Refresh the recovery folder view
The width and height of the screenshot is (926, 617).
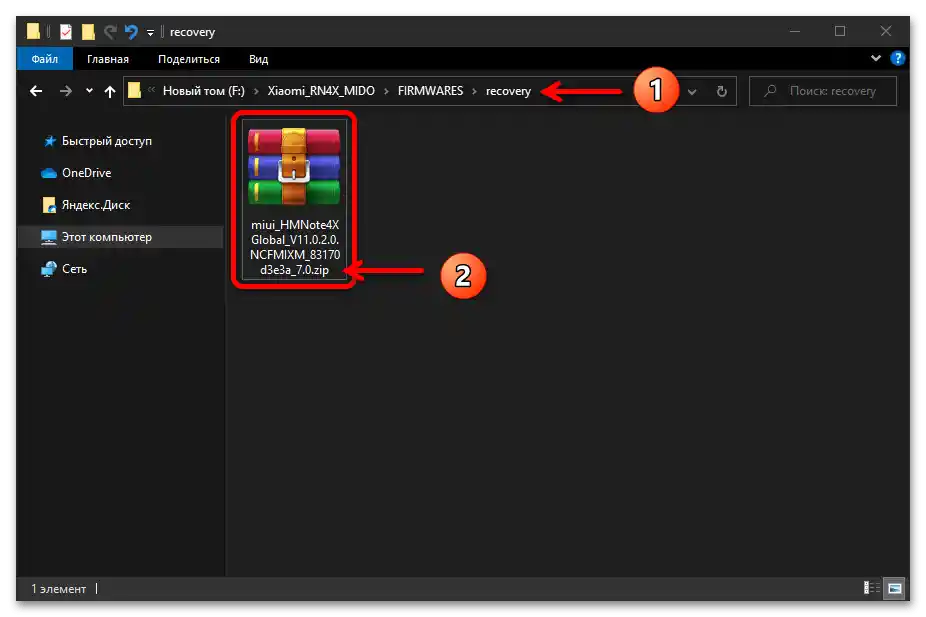click(721, 92)
